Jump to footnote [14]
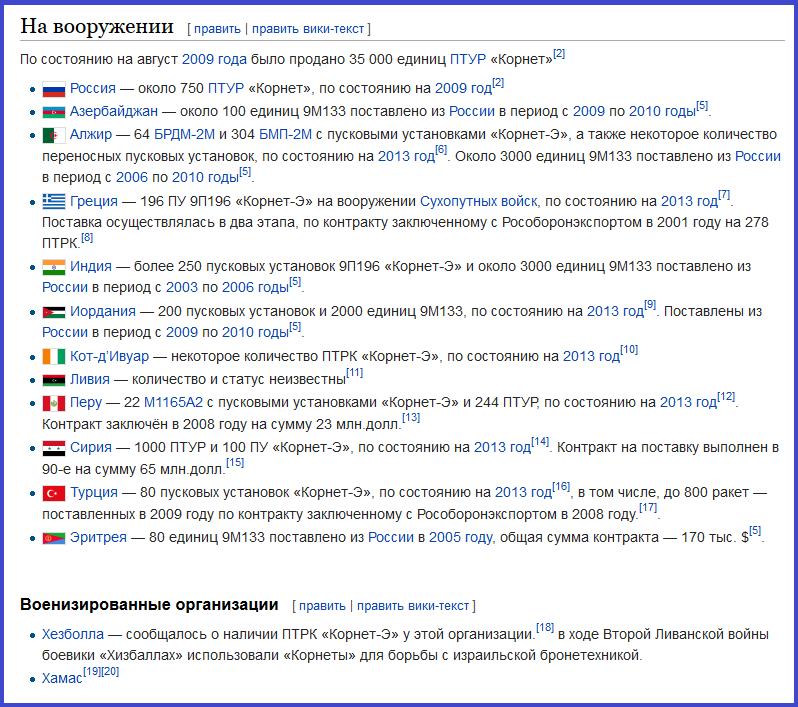 [x=540, y=441]
